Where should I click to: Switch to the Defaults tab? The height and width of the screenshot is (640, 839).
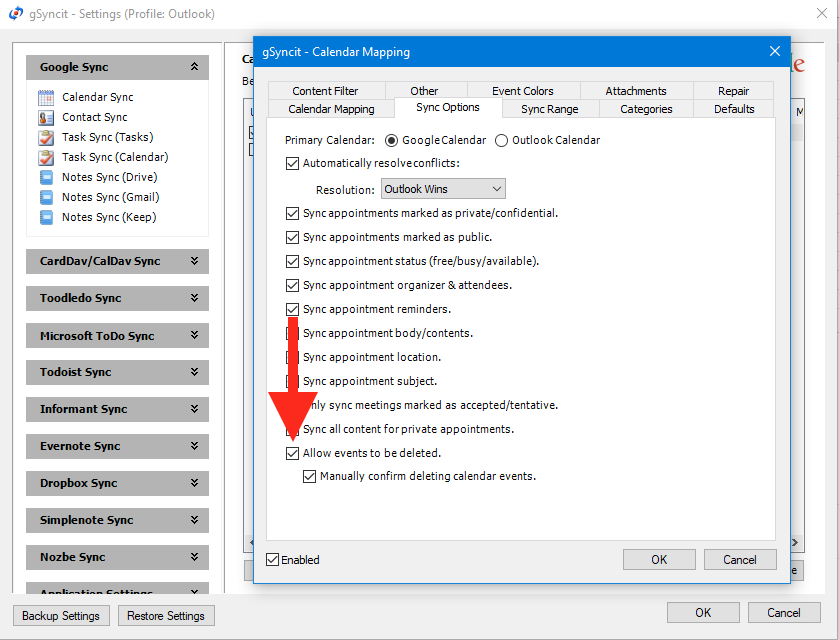[x=734, y=109]
